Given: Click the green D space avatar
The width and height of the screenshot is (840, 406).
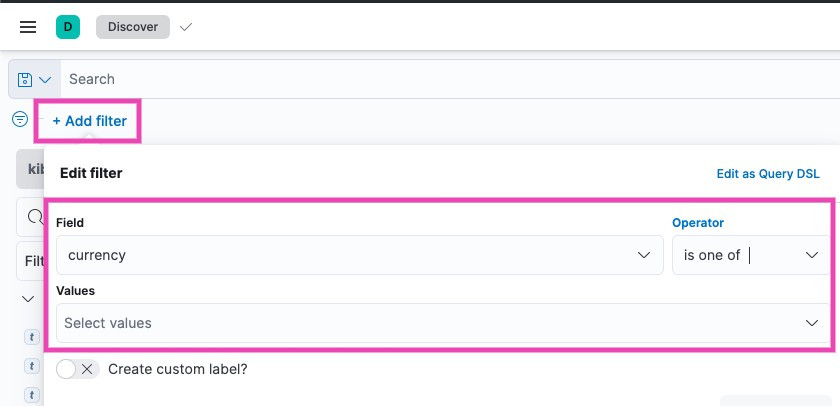Looking at the screenshot, I should 68,27.
